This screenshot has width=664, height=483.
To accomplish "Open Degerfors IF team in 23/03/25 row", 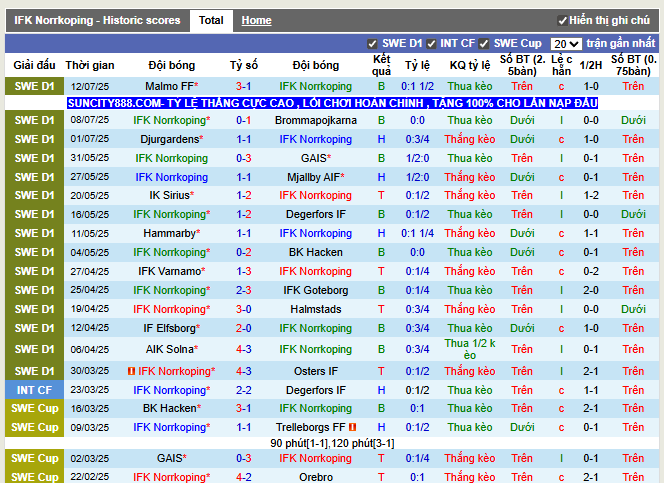I will (316, 390).
